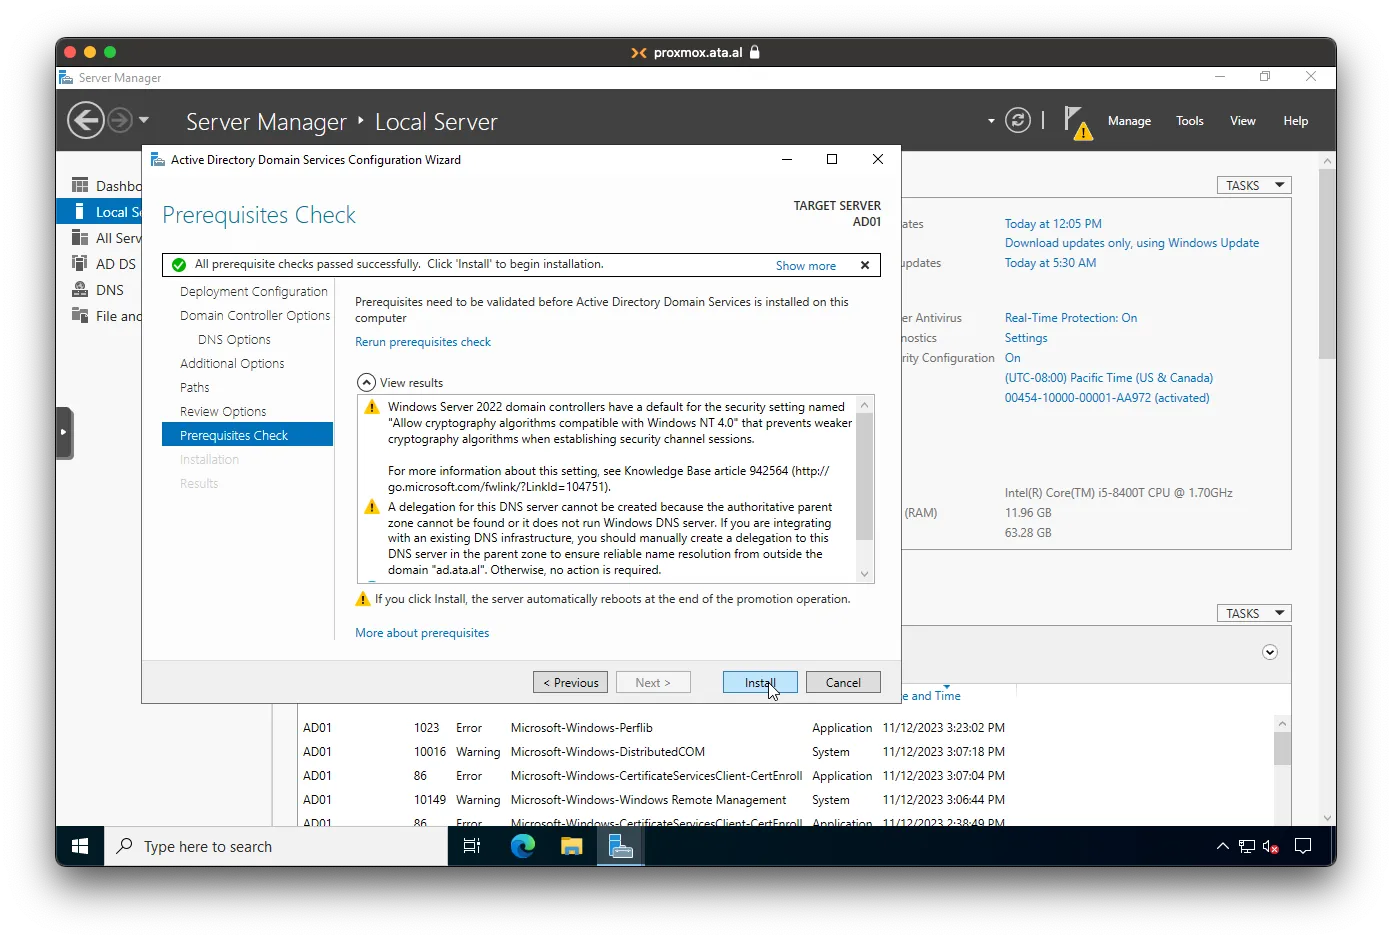Click Server Manager forward arrow
1392x940 pixels.
coord(119,121)
